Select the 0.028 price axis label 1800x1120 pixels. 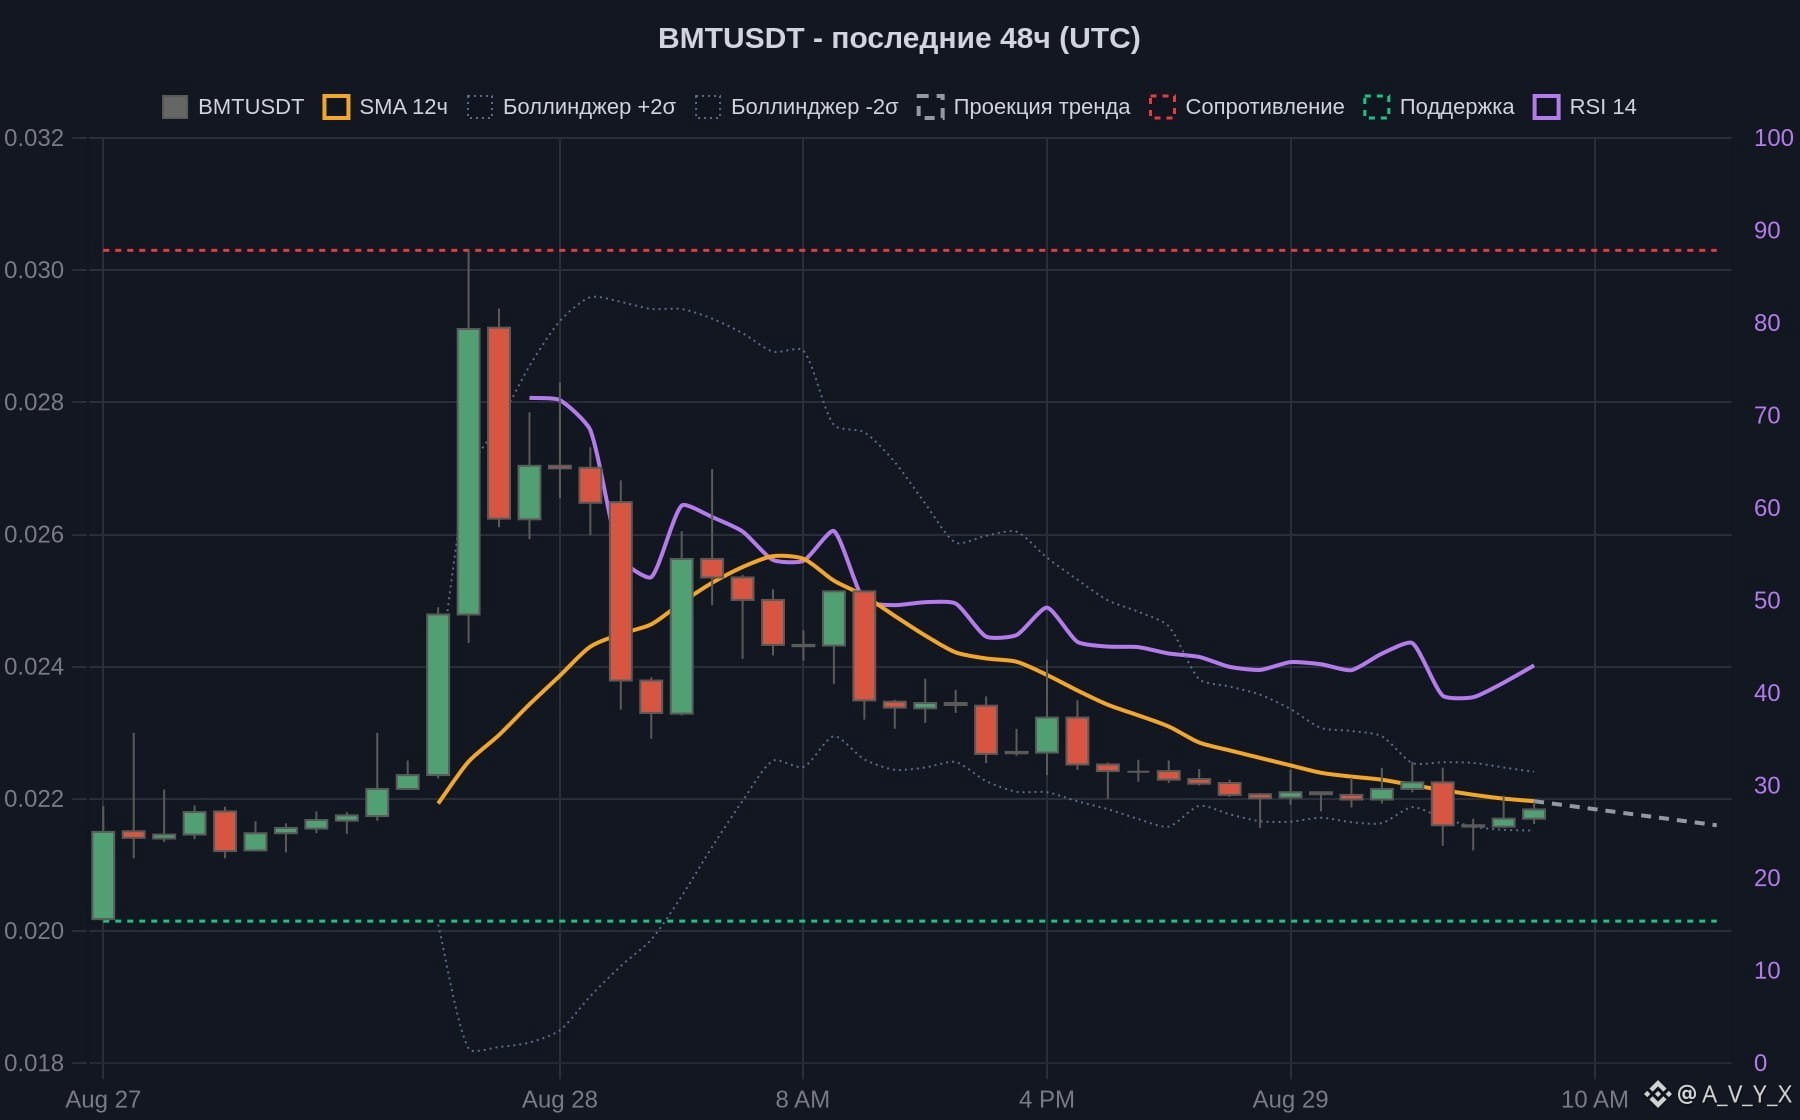(34, 402)
